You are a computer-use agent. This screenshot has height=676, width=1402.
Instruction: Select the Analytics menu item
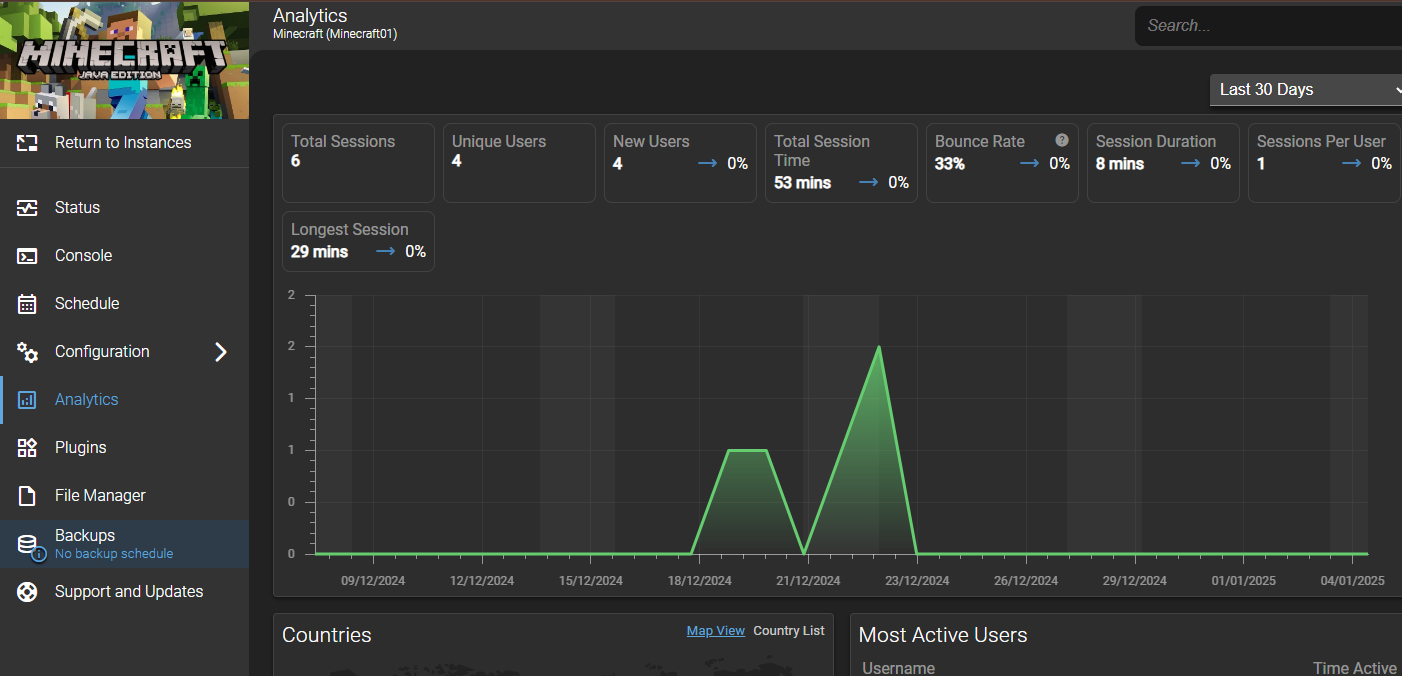[x=86, y=400]
